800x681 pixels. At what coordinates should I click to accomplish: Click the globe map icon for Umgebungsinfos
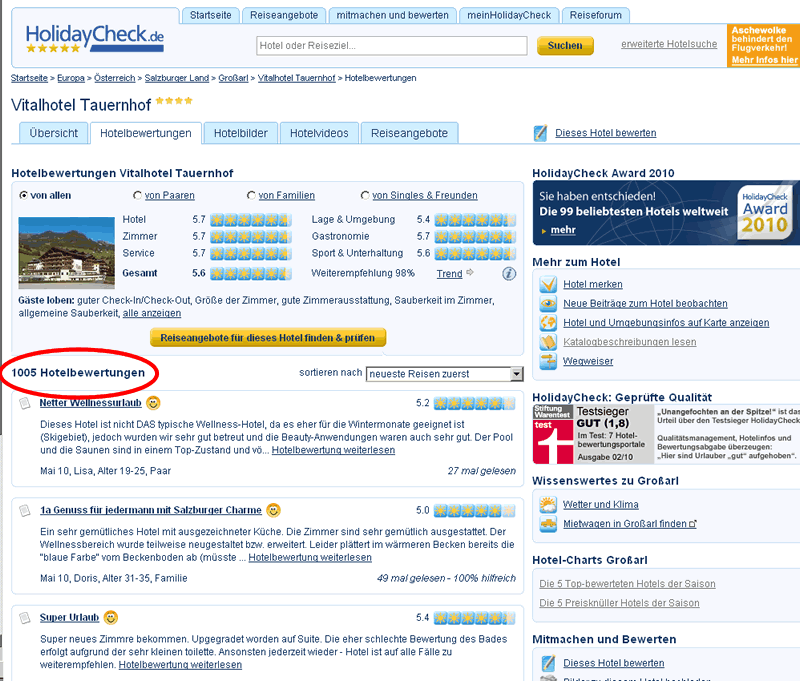(548, 323)
